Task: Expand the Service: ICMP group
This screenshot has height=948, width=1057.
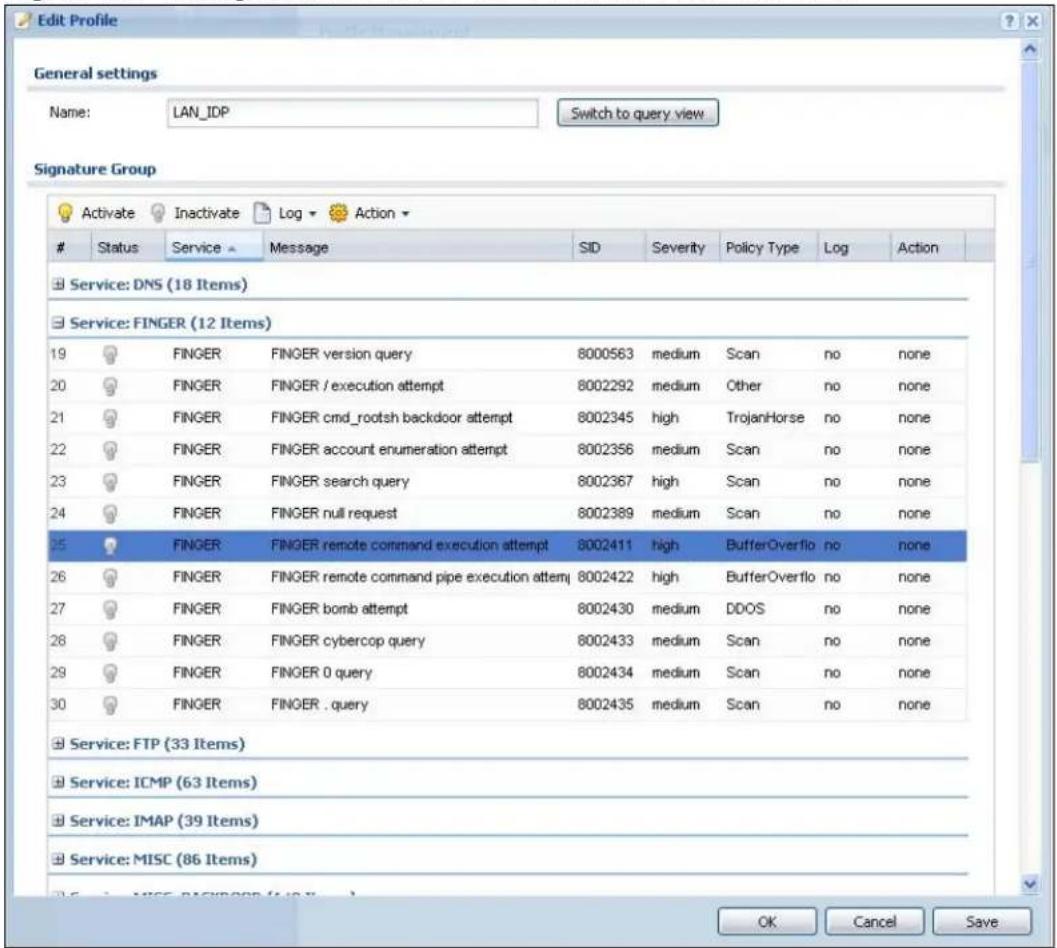Action: (59, 782)
